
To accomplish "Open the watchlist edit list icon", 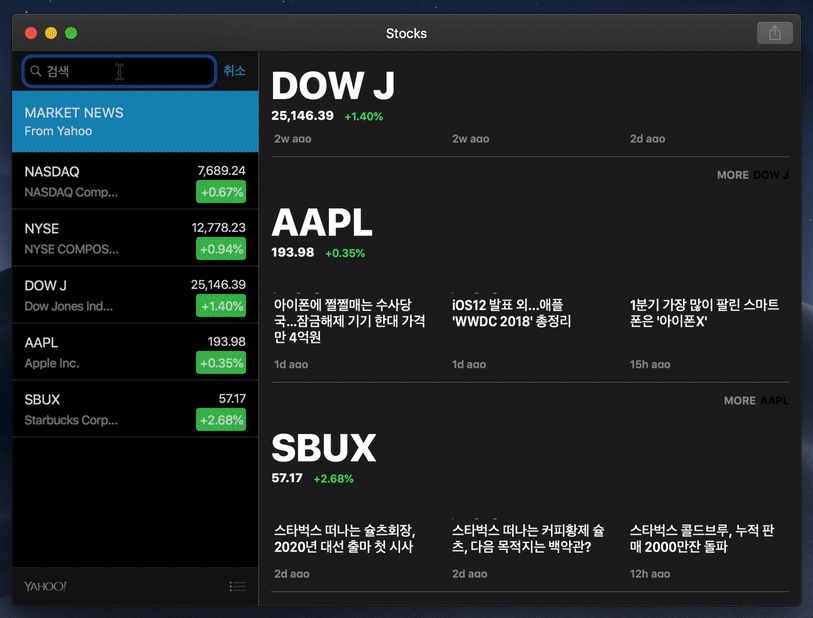I will 237,586.
